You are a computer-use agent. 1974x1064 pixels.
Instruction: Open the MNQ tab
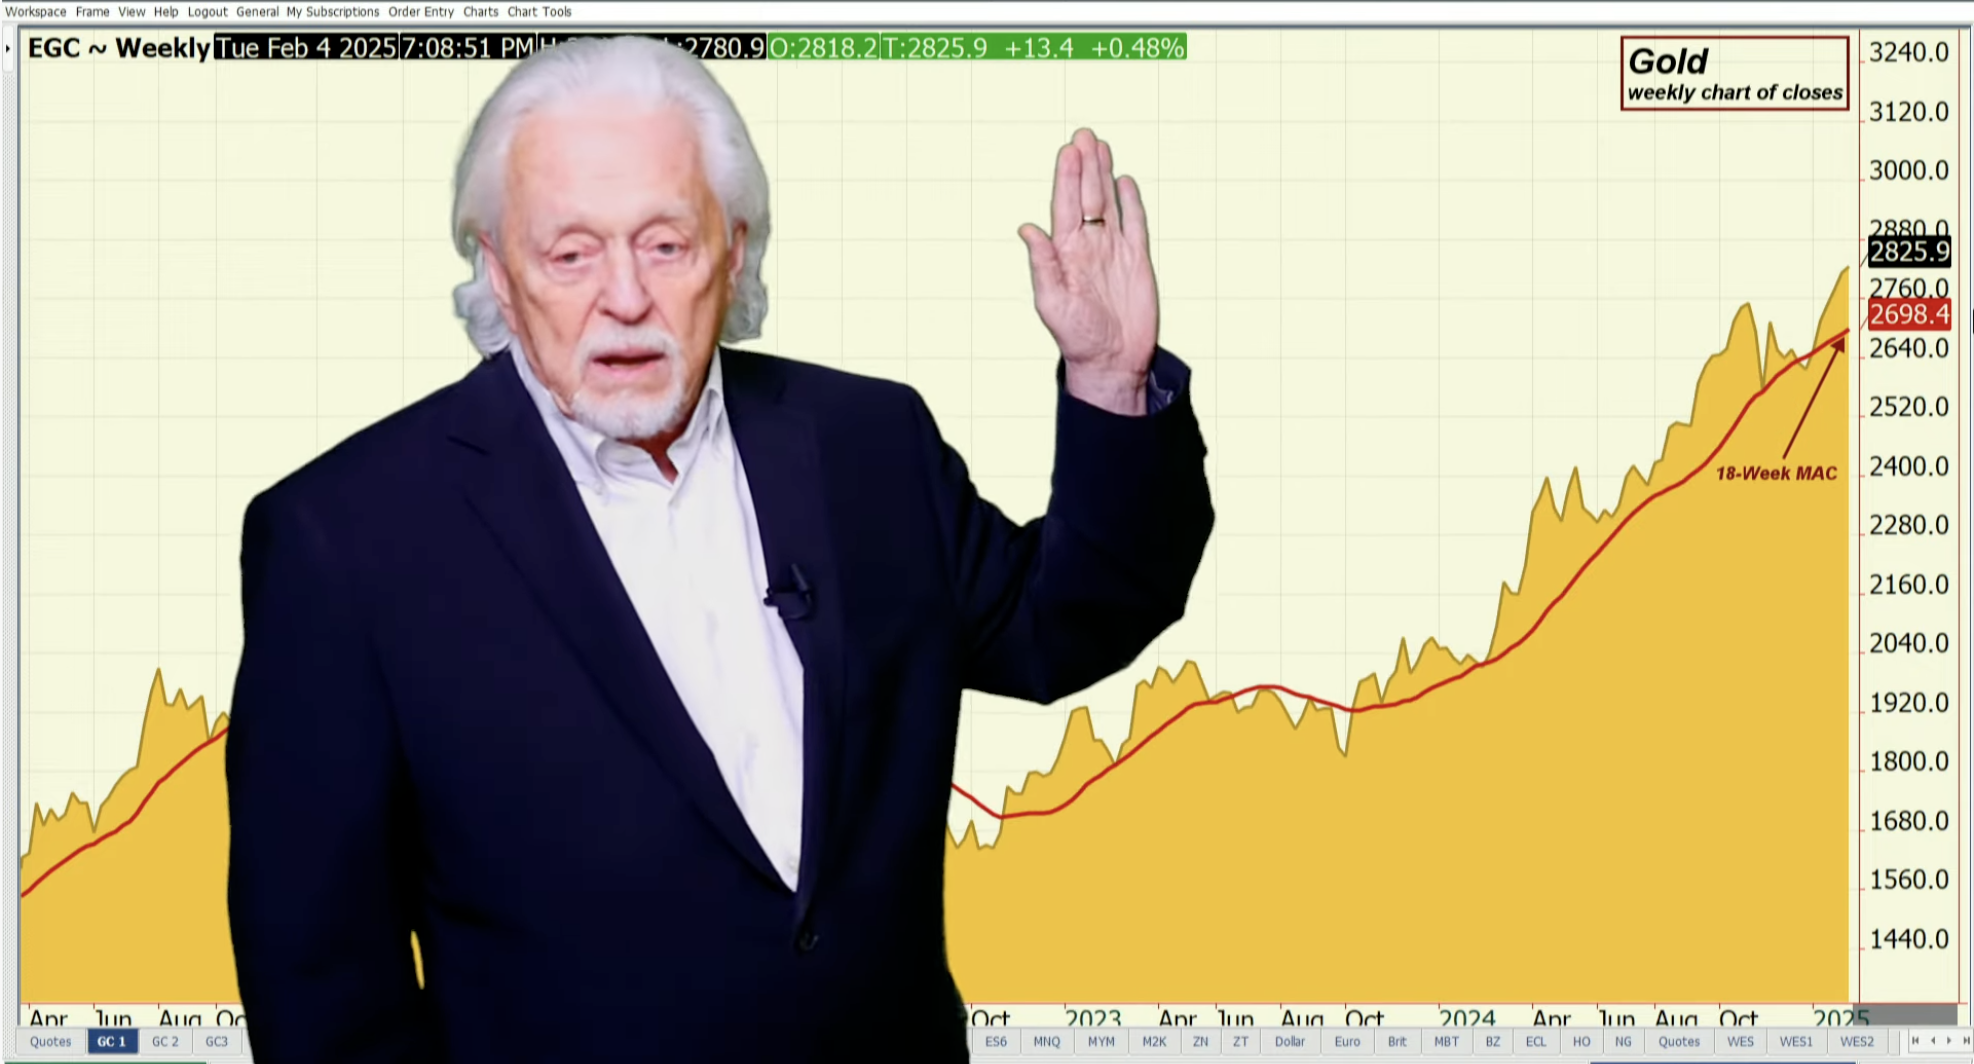click(1047, 1042)
